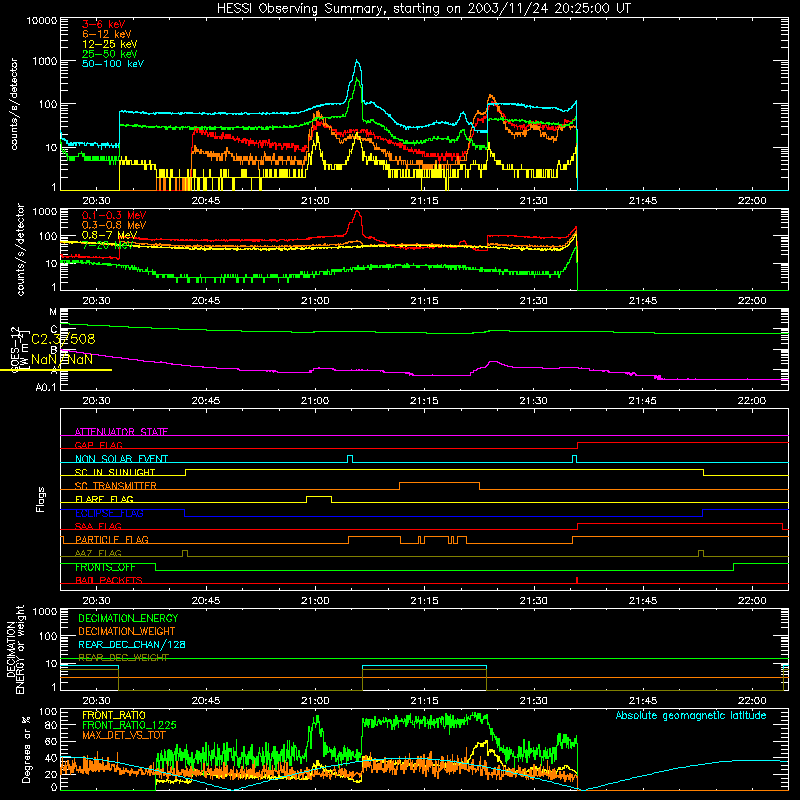Viewport: 800px width, 800px height.
Task: Click the 0.8-7 MeV legend label
Action: pos(109,235)
